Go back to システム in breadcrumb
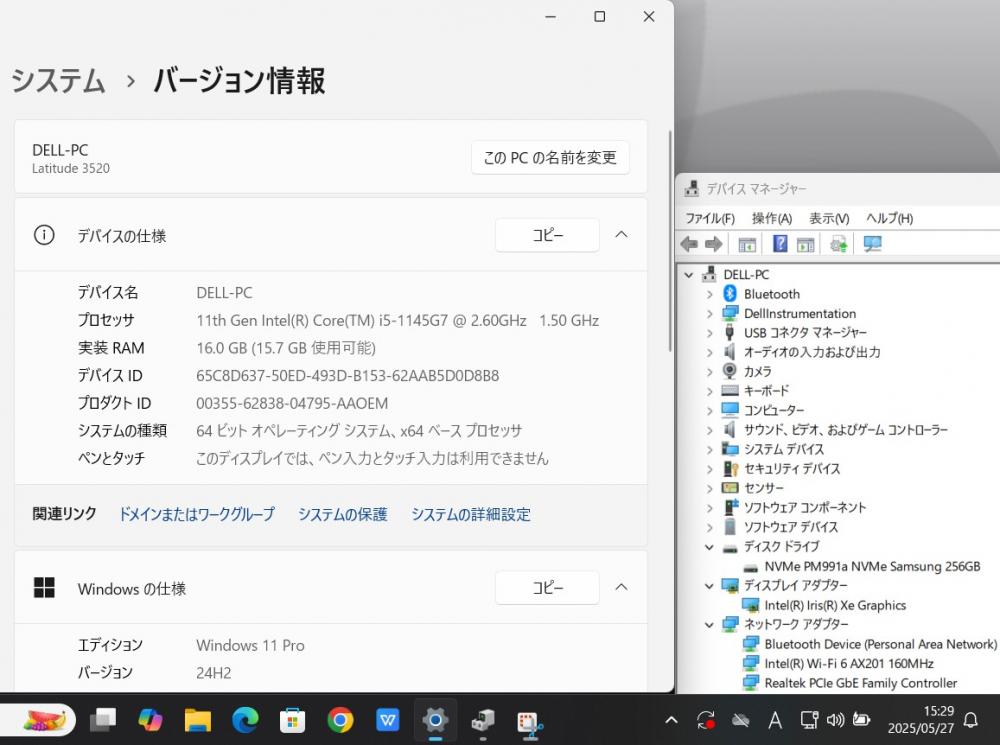 (x=58, y=81)
